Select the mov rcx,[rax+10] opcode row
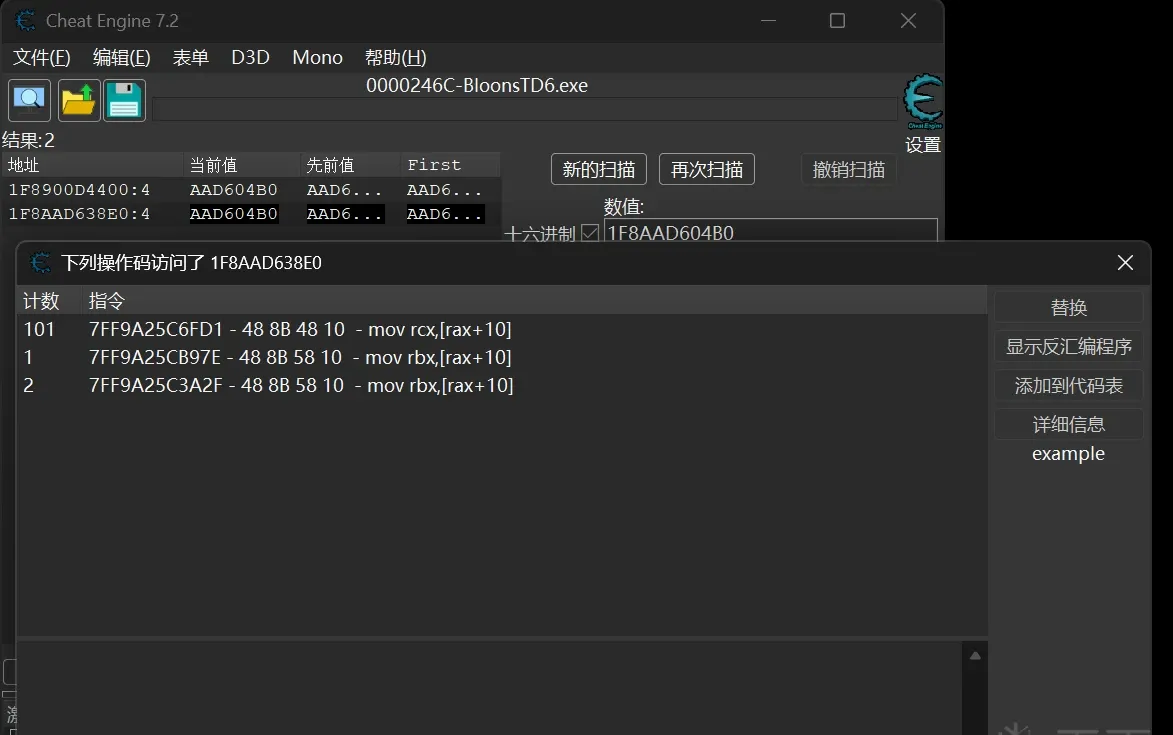 point(501,329)
